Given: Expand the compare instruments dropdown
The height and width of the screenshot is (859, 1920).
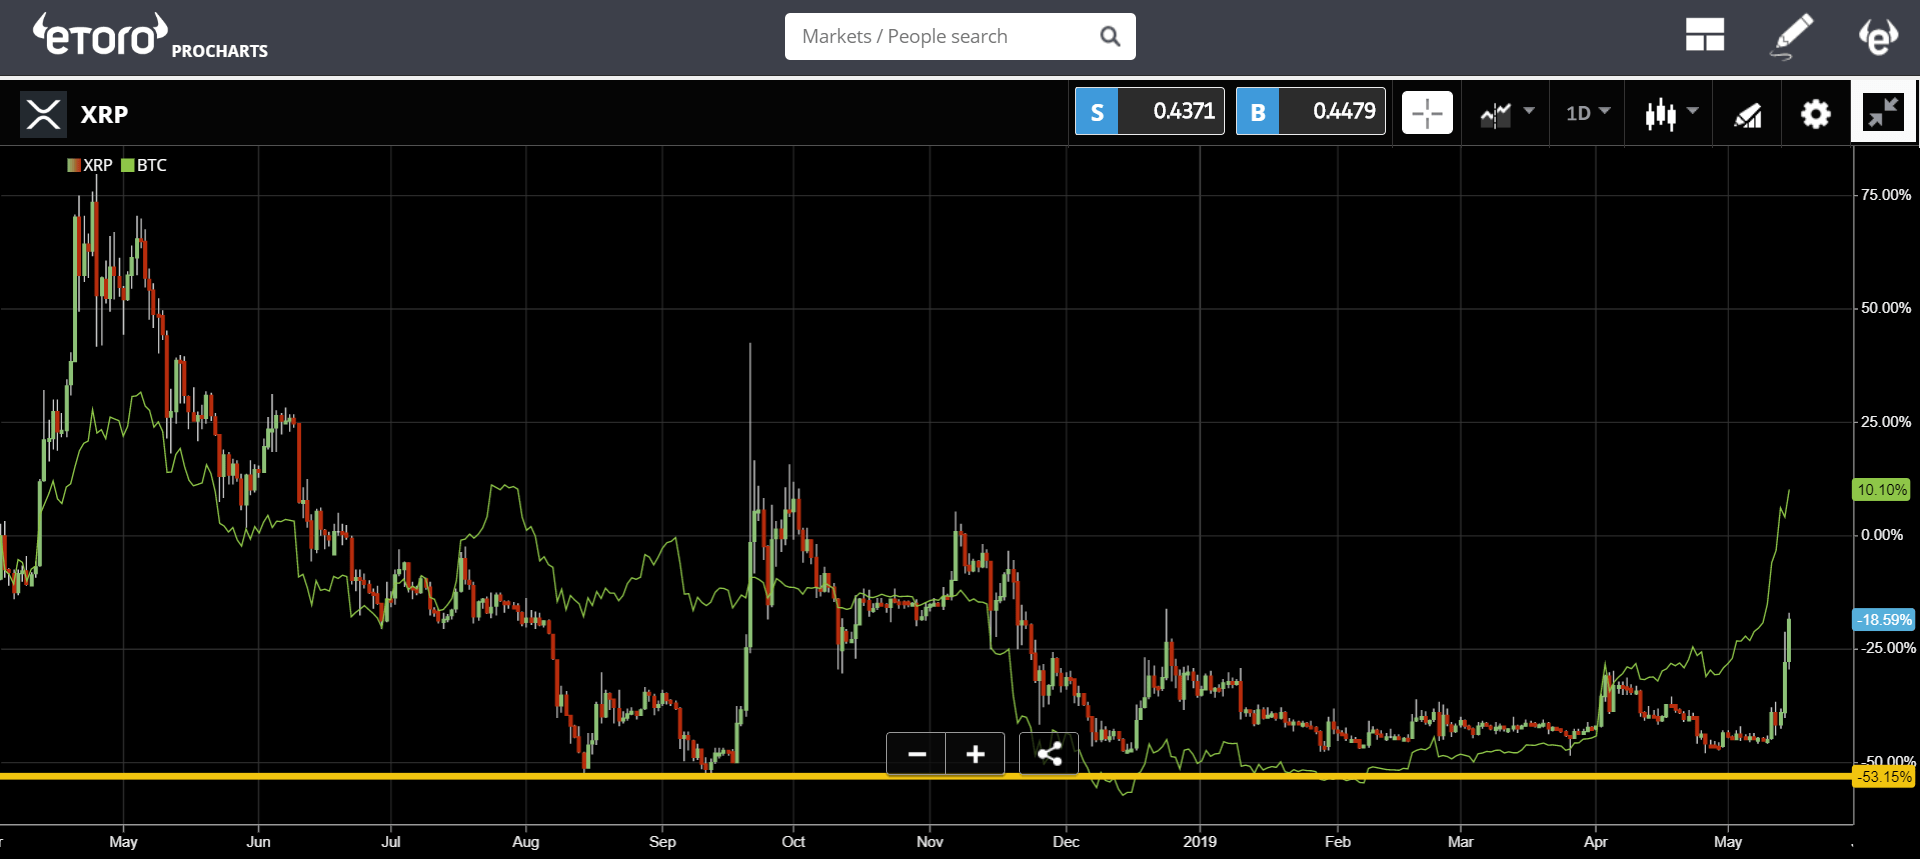Looking at the screenshot, I should tap(1506, 114).
